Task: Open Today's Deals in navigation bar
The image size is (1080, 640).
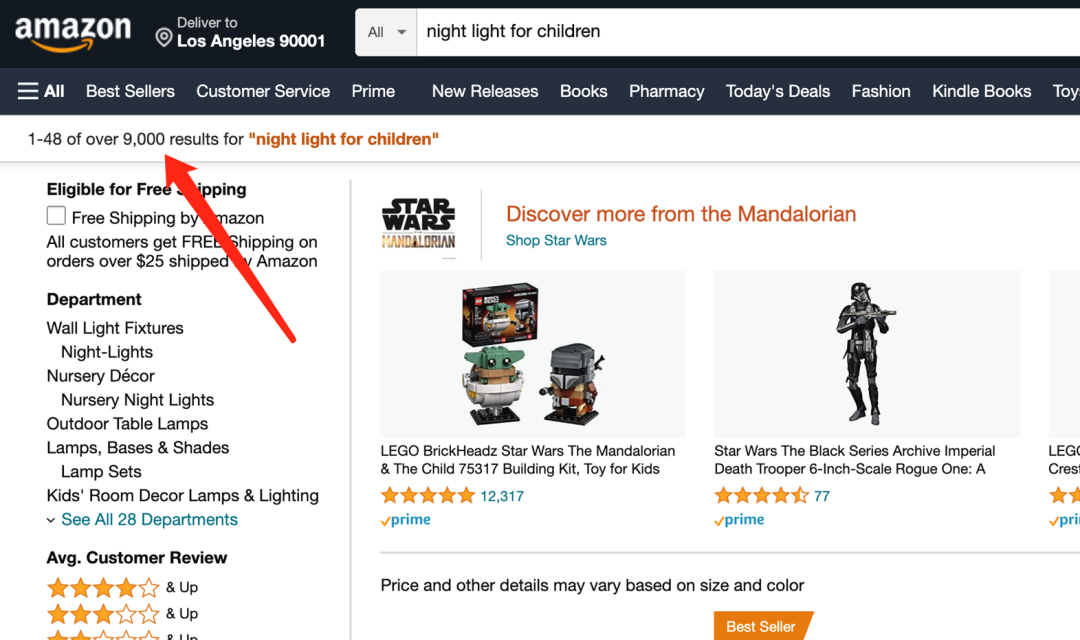Action: point(778,91)
